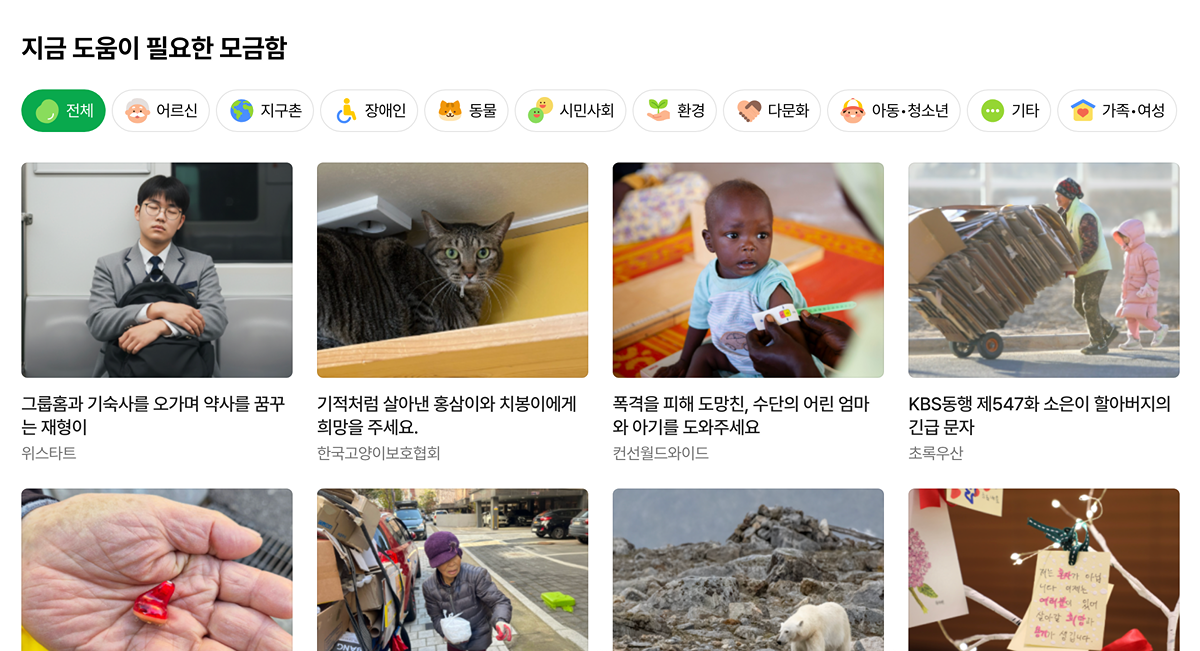1200x651 pixels.
Task: Click the 기타 green dots icon
Action: click(992, 111)
